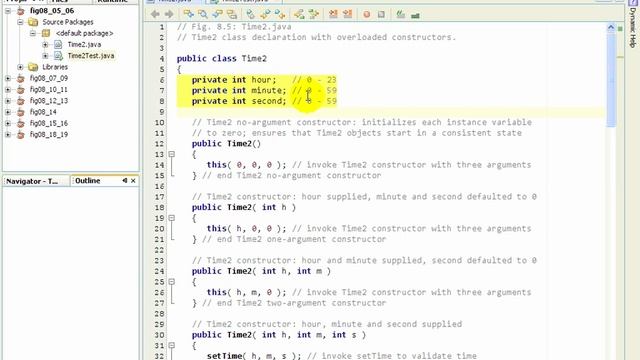Select Time2.java in the project tree
Image resolution: width=640 pixels, height=360 pixels.
pyautogui.click(x=84, y=44)
